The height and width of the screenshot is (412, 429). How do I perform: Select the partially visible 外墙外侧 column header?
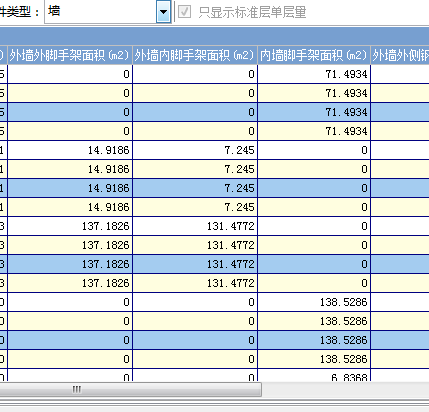400,55
